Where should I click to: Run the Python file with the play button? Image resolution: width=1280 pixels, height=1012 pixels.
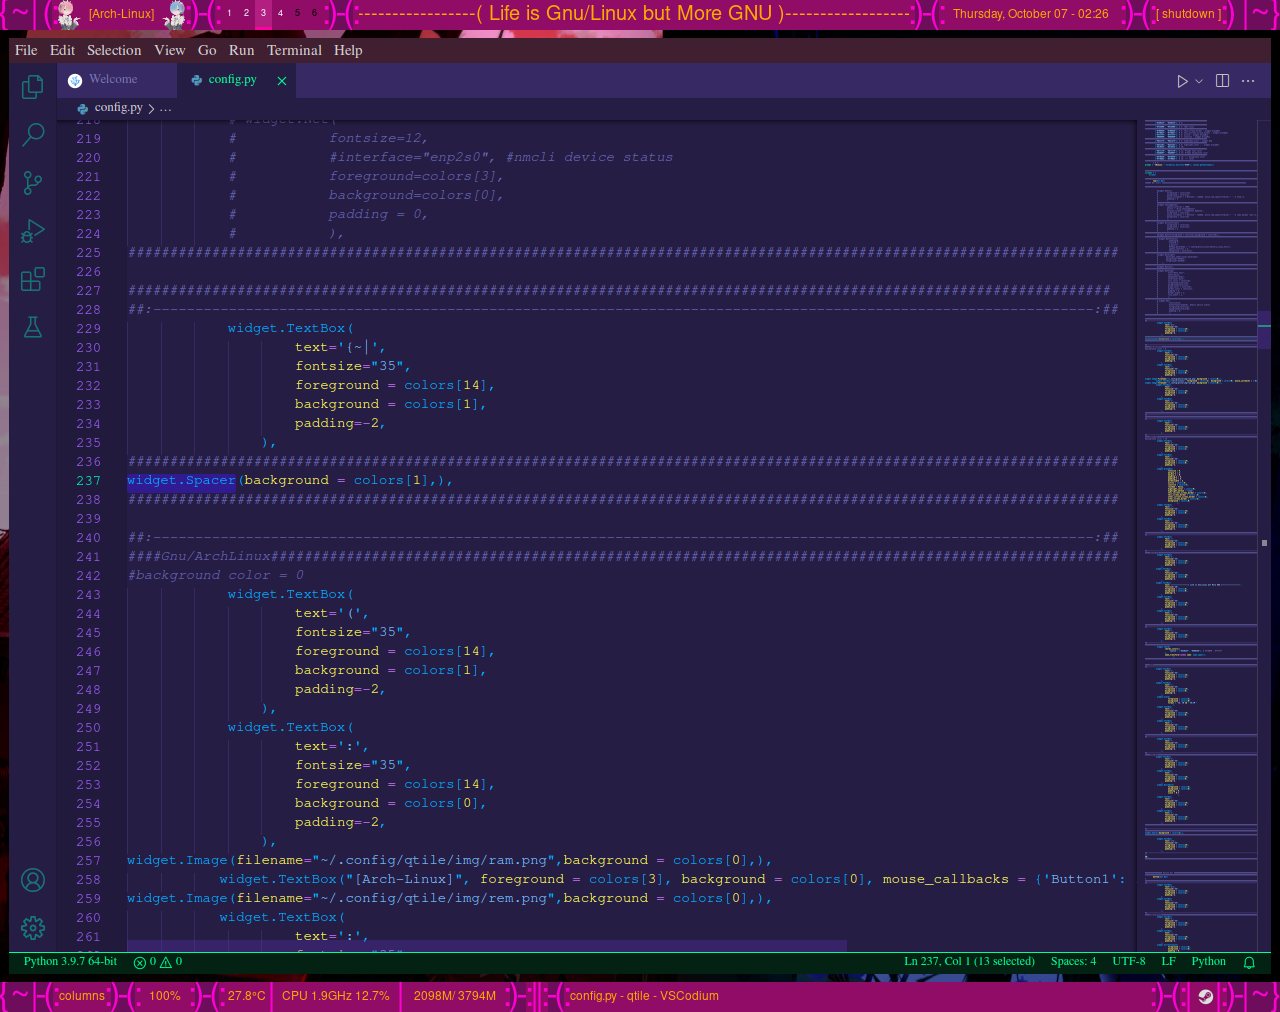1180,81
